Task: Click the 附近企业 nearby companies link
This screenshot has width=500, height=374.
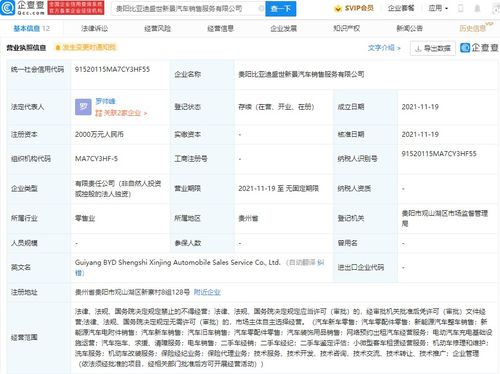Action: click(207, 292)
